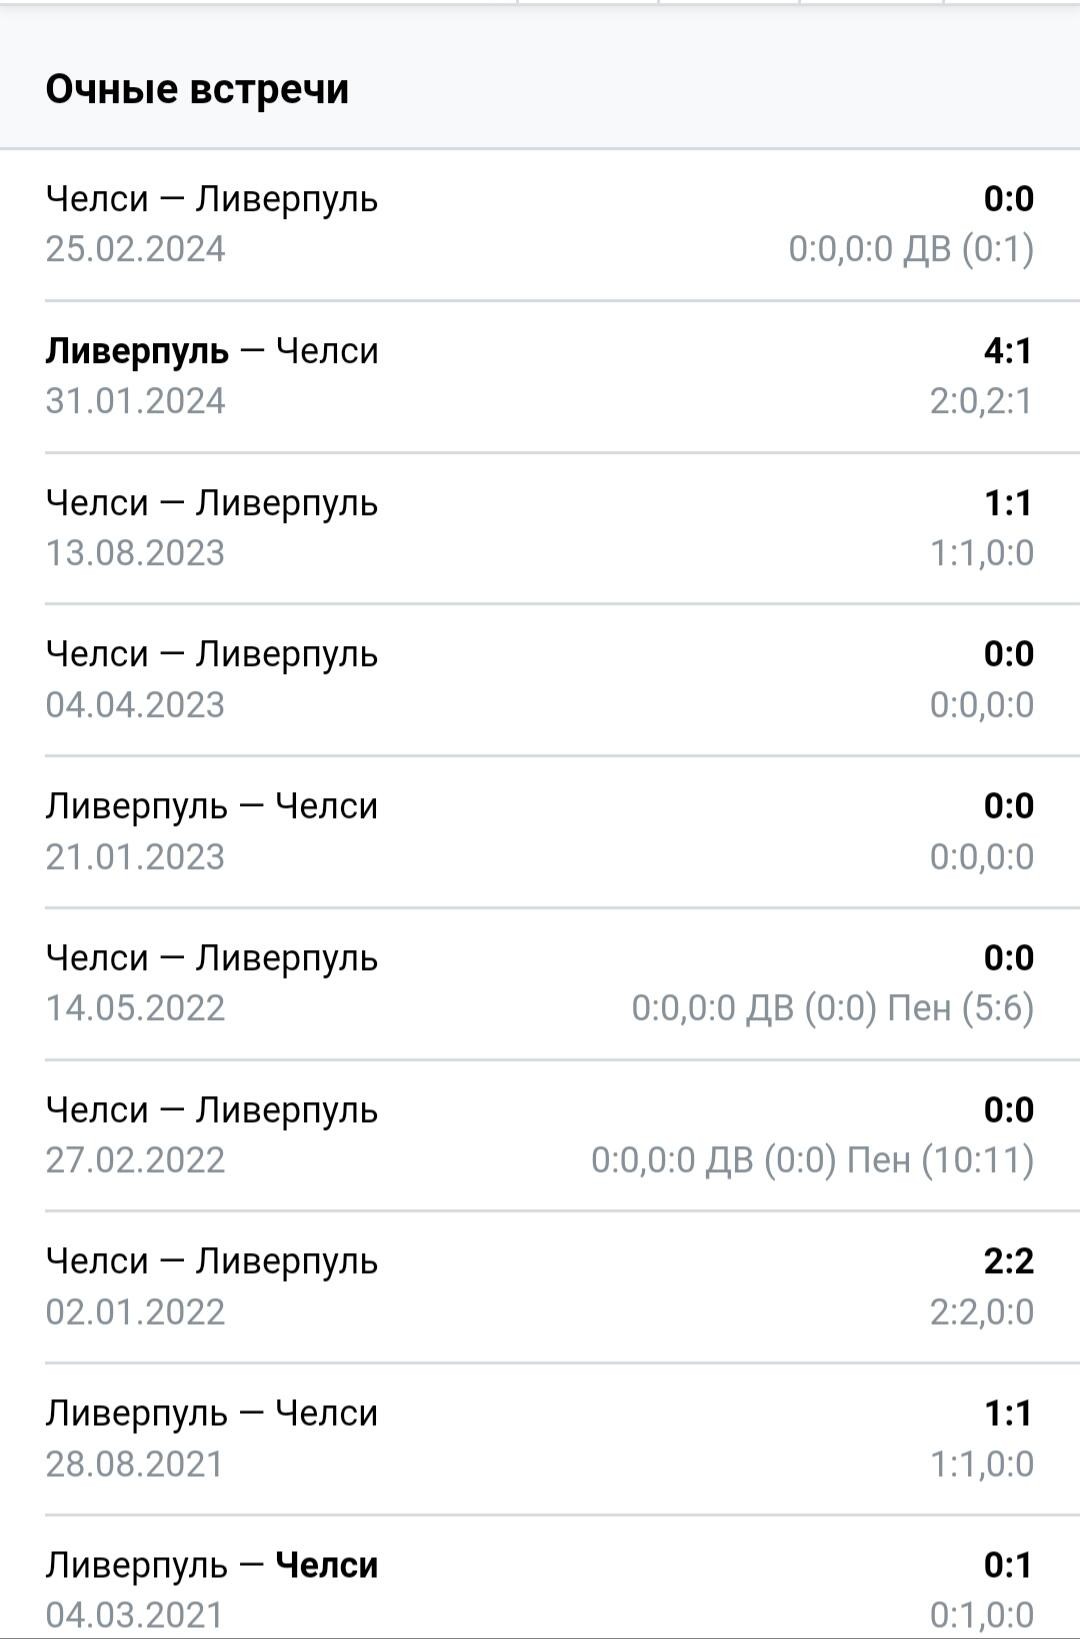Open the Челси — Ливерпуль match from 02.01.2022
Image resolution: width=1080 pixels, height=1639 pixels.
[x=540, y=1287]
